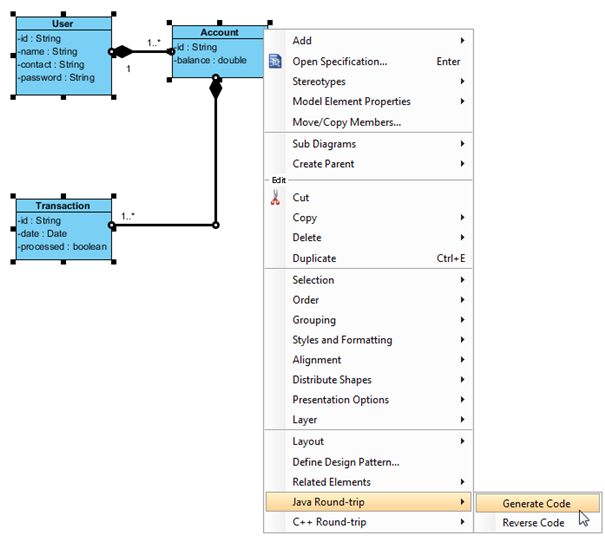This screenshot has height=540, width=605.
Task: Click the '1..*' multiplicity label near Transaction
Action: (x=128, y=216)
